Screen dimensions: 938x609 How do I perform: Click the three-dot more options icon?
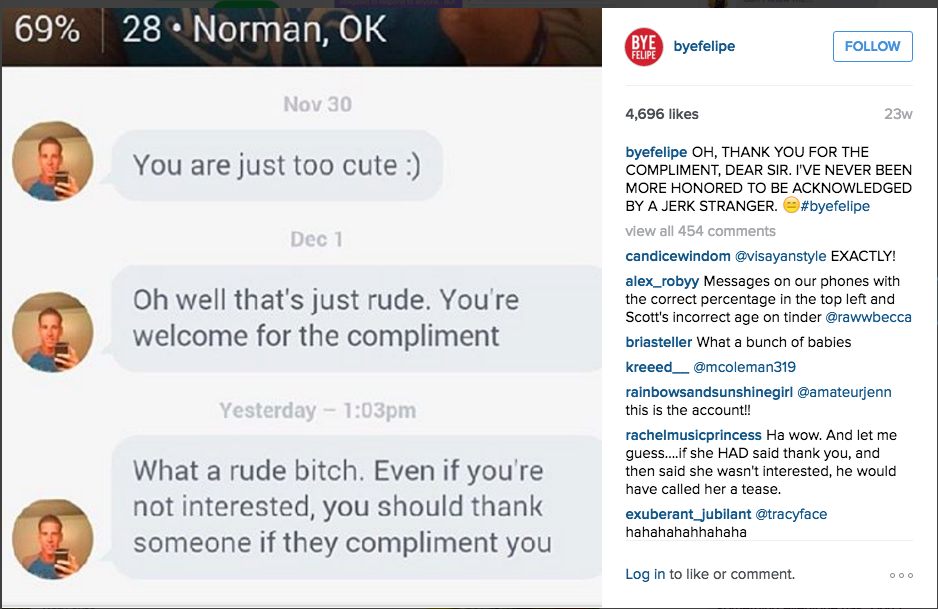tap(900, 575)
